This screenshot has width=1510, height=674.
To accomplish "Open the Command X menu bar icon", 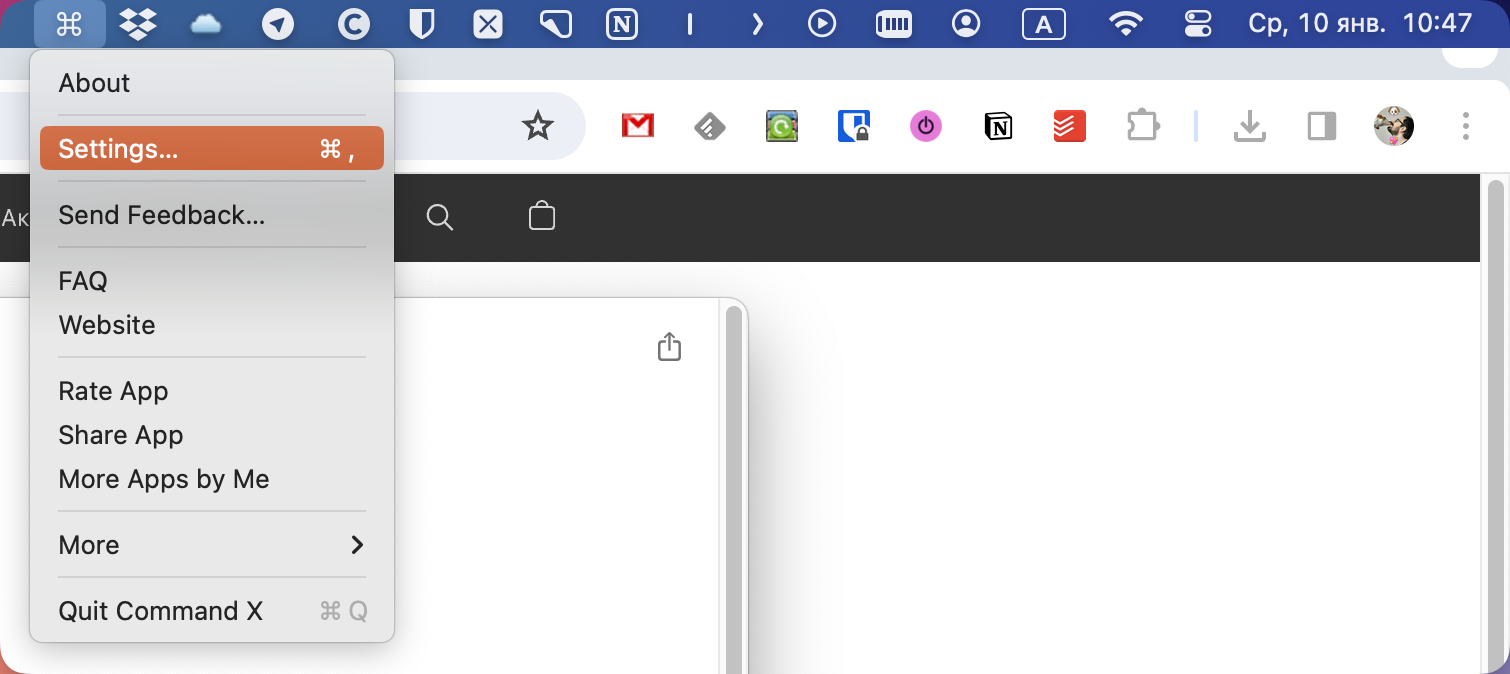I will (x=69, y=24).
